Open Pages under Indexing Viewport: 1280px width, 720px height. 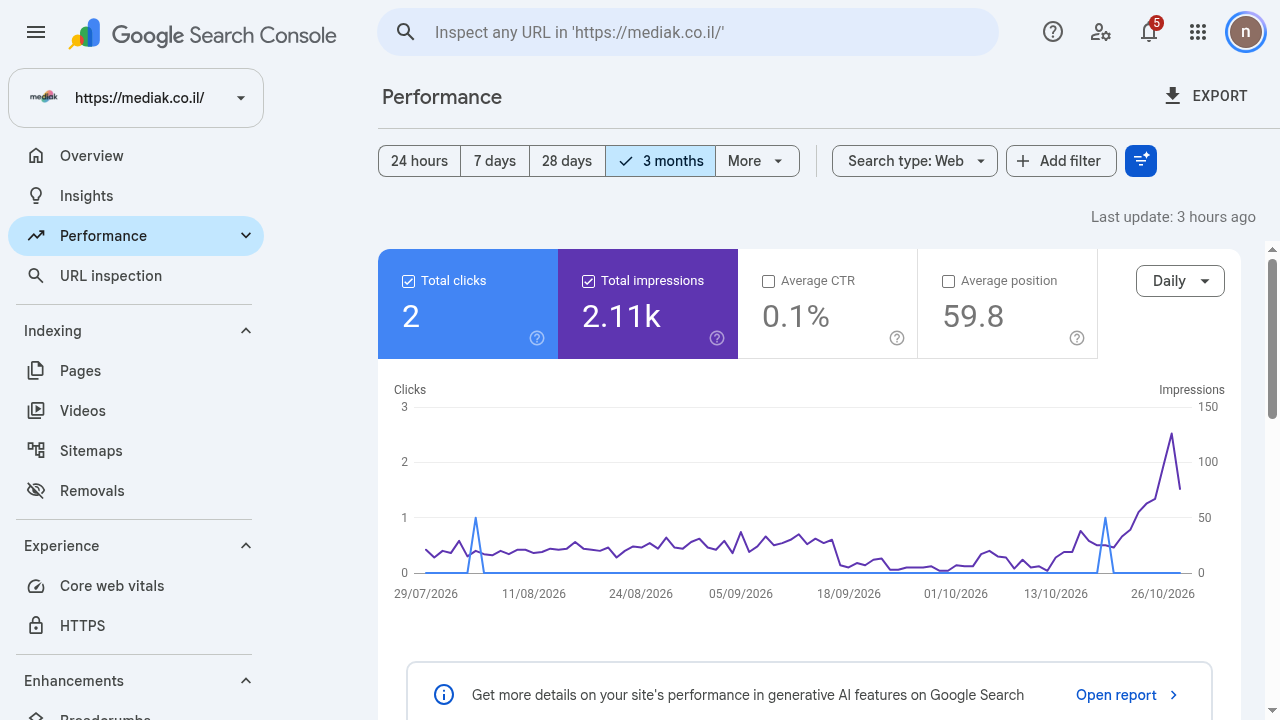coord(136,371)
